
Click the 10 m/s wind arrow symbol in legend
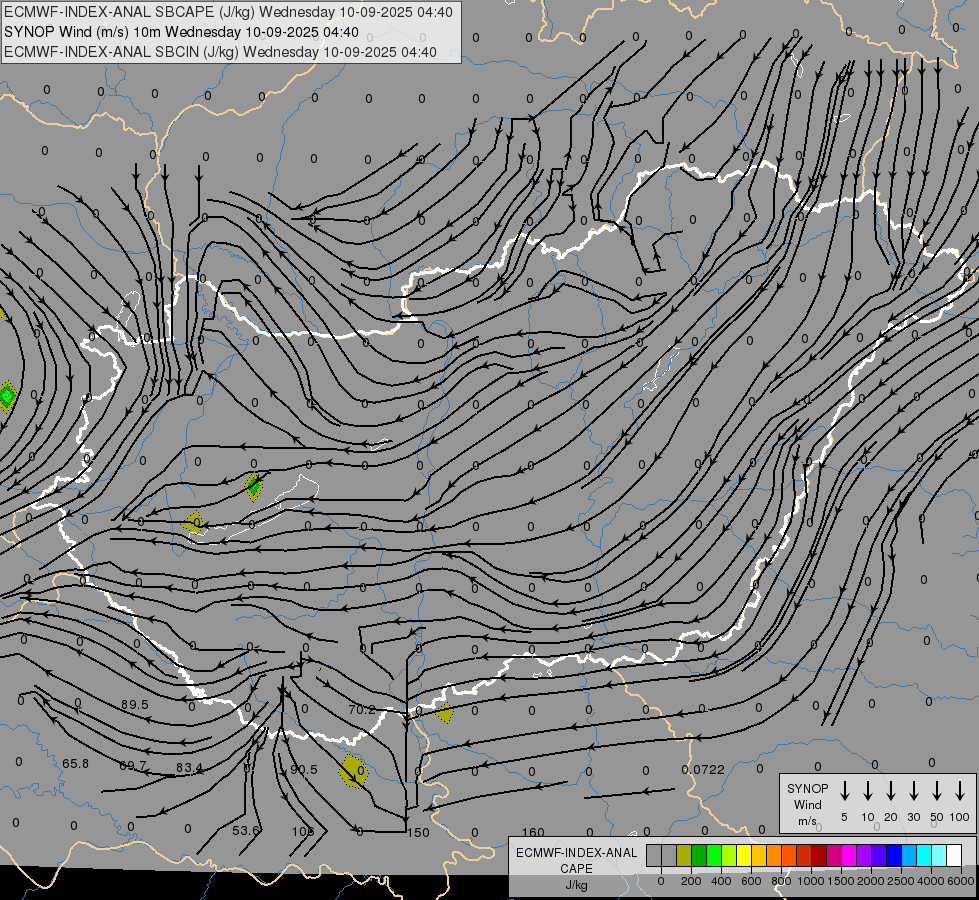868,791
